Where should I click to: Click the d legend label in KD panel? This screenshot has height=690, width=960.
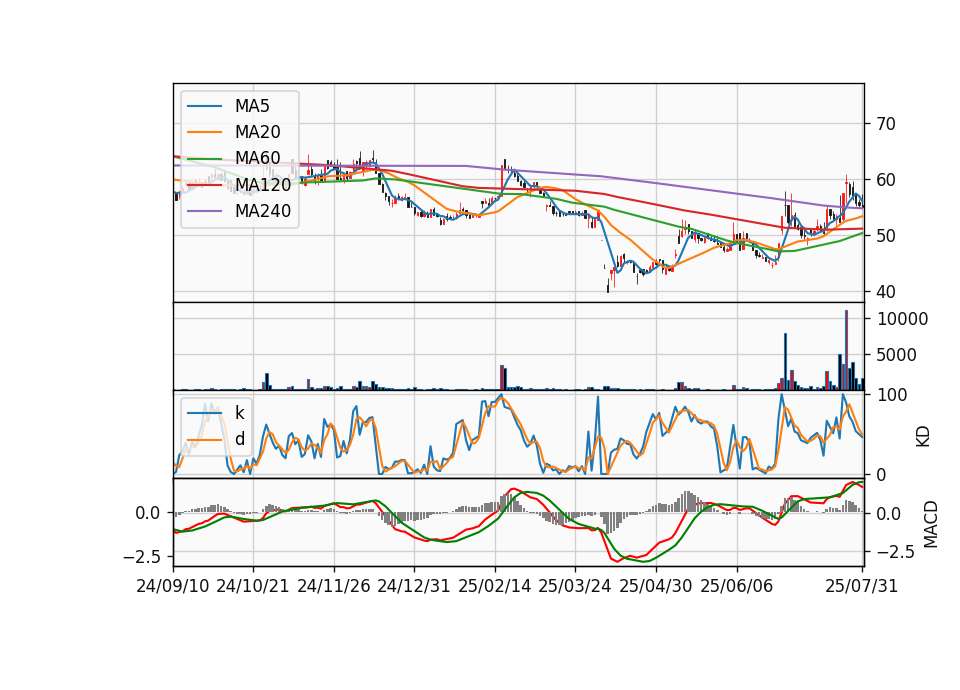click(240, 438)
